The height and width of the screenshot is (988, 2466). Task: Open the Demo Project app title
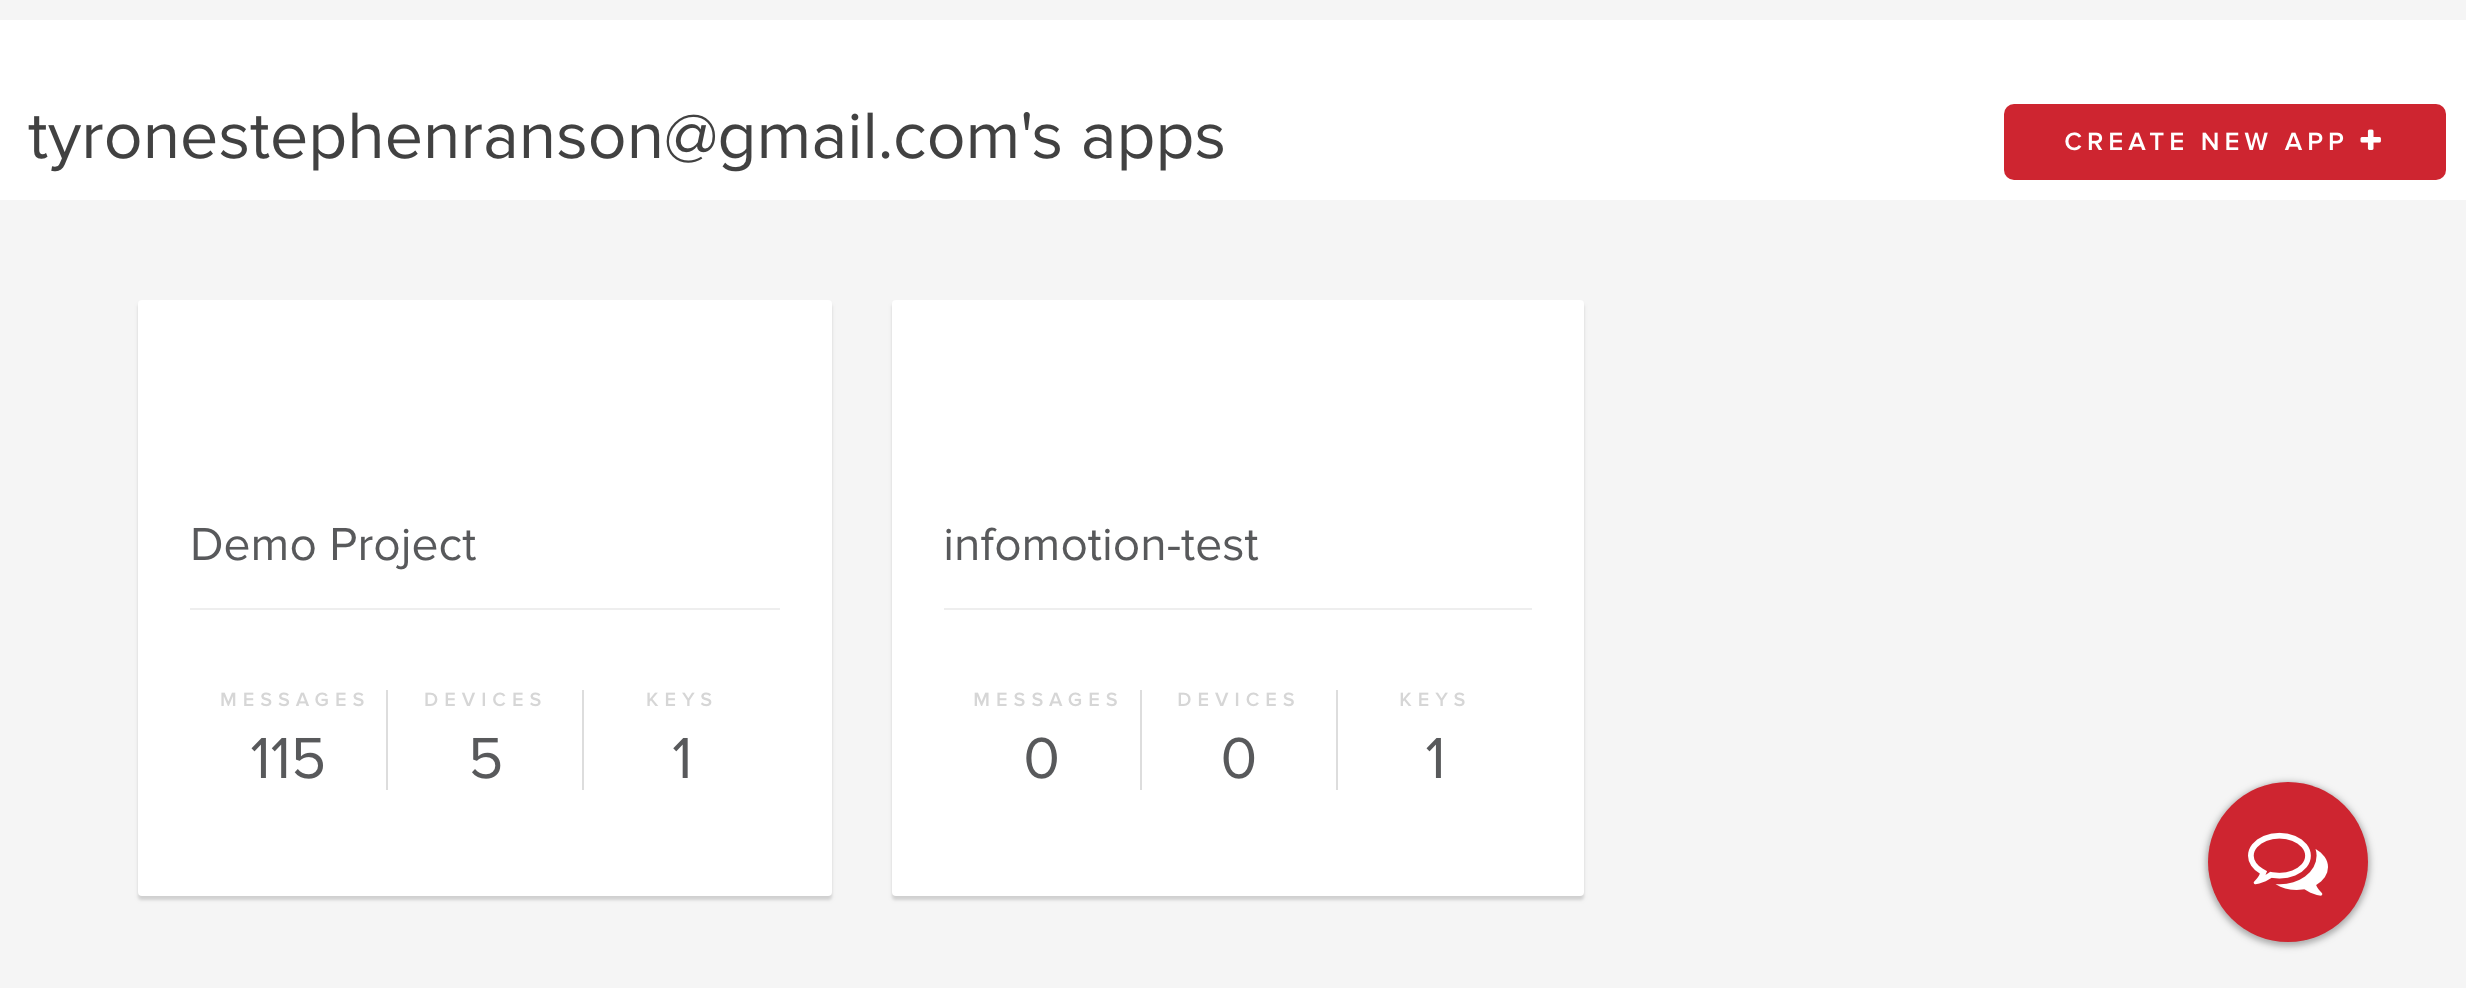point(333,545)
